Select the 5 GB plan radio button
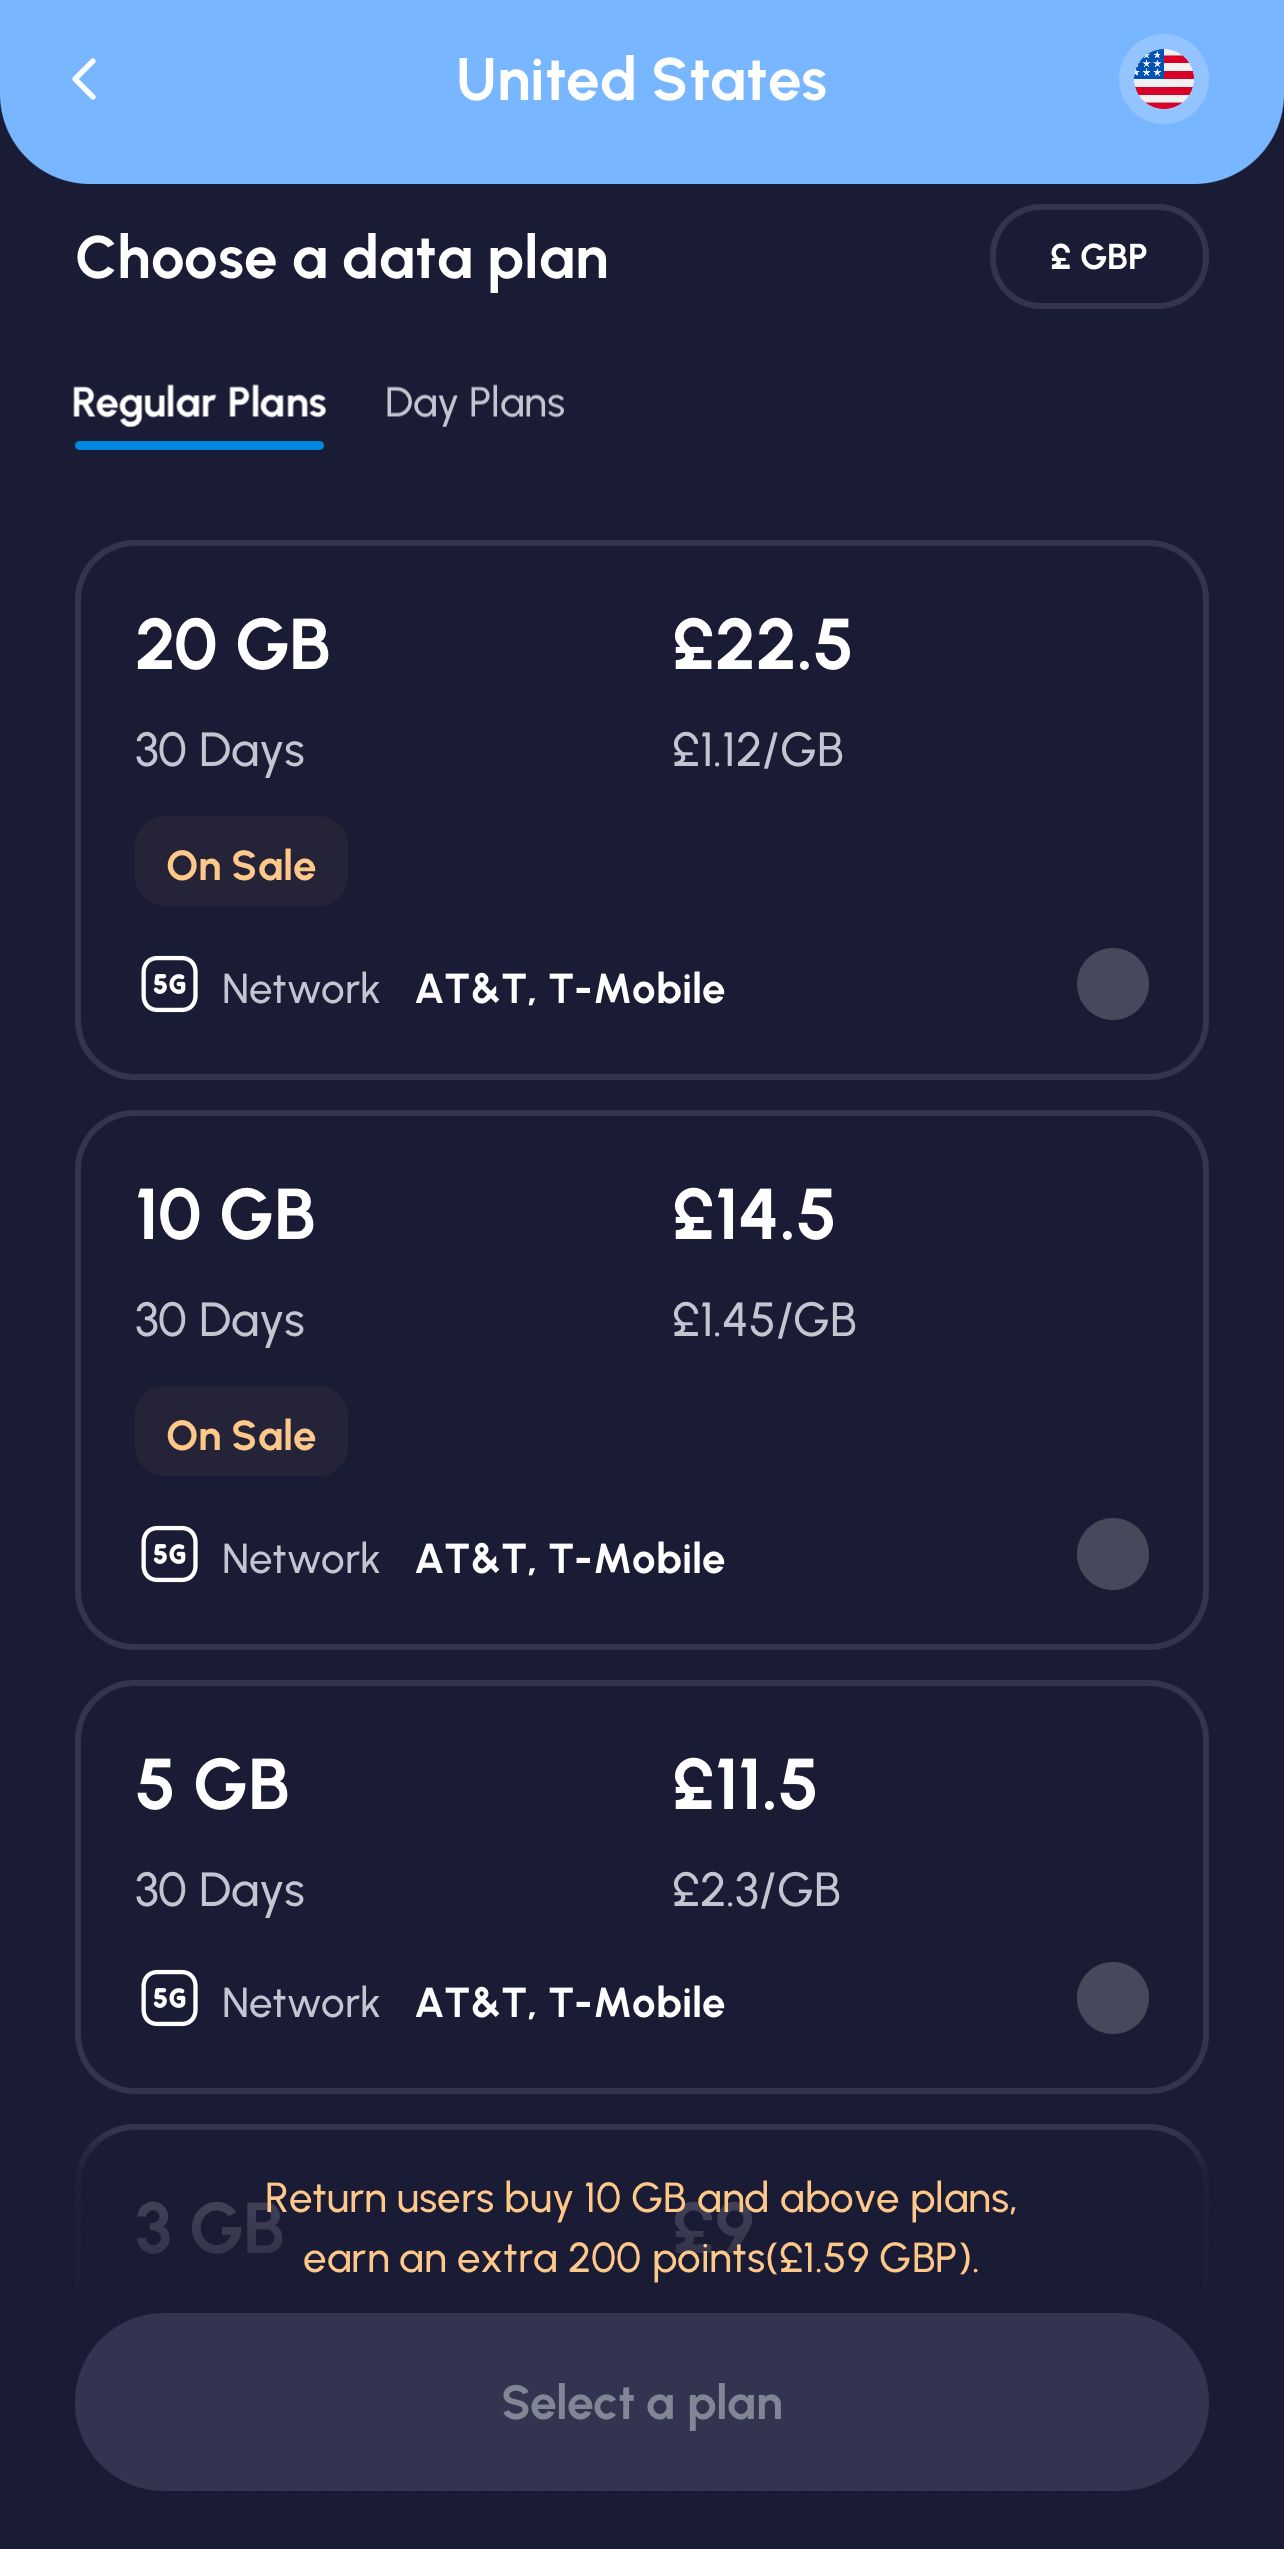 [x=1112, y=1998]
